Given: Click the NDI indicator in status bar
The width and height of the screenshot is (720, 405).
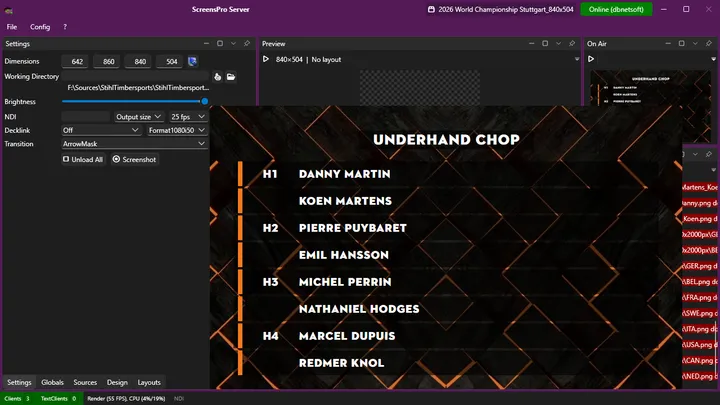Looking at the screenshot, I should tap(179, 399).
